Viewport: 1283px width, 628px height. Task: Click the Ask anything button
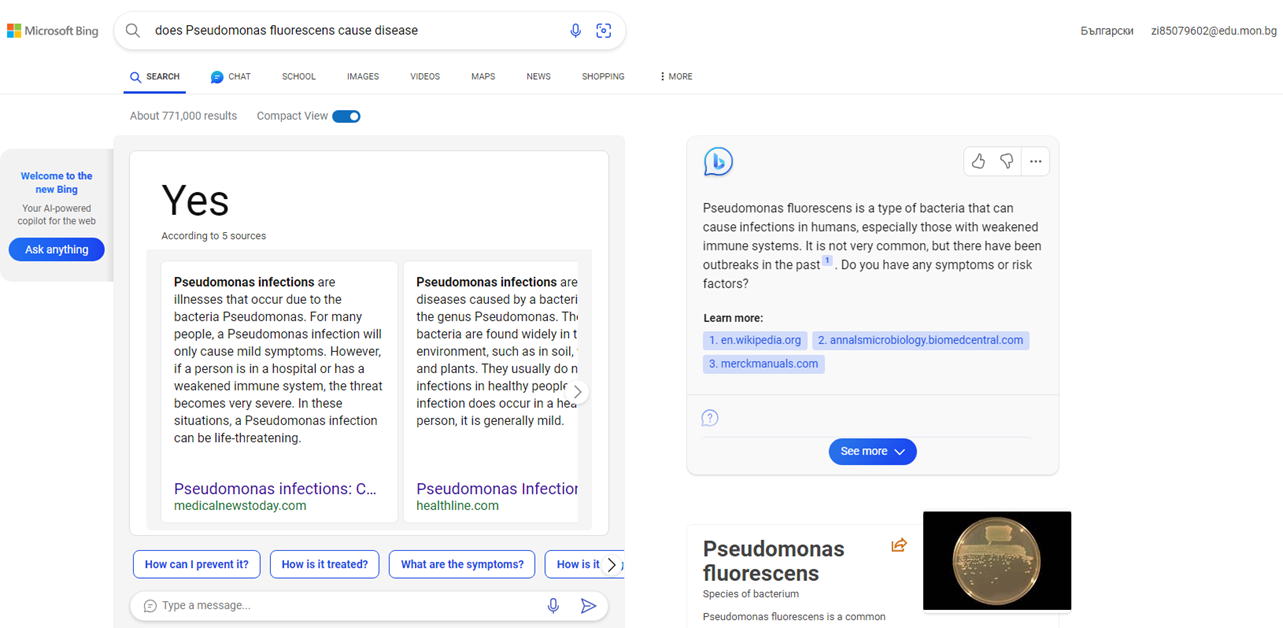click(57, 250)
